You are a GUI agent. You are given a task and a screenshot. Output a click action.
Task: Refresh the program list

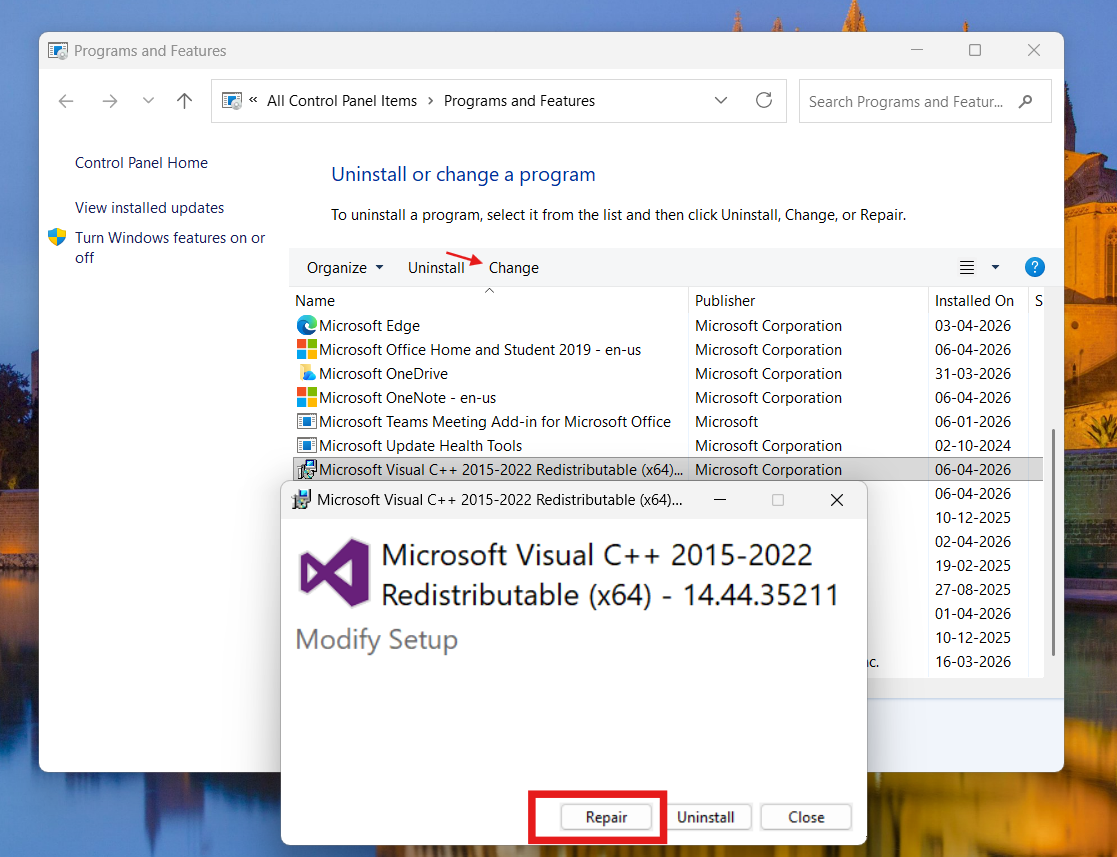click(763, 100)
